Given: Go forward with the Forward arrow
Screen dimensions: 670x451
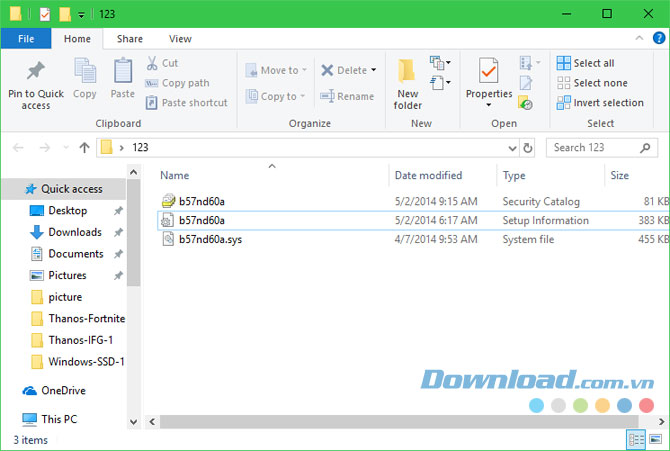Looking at the screenshot, I should (x=44, y=148).
